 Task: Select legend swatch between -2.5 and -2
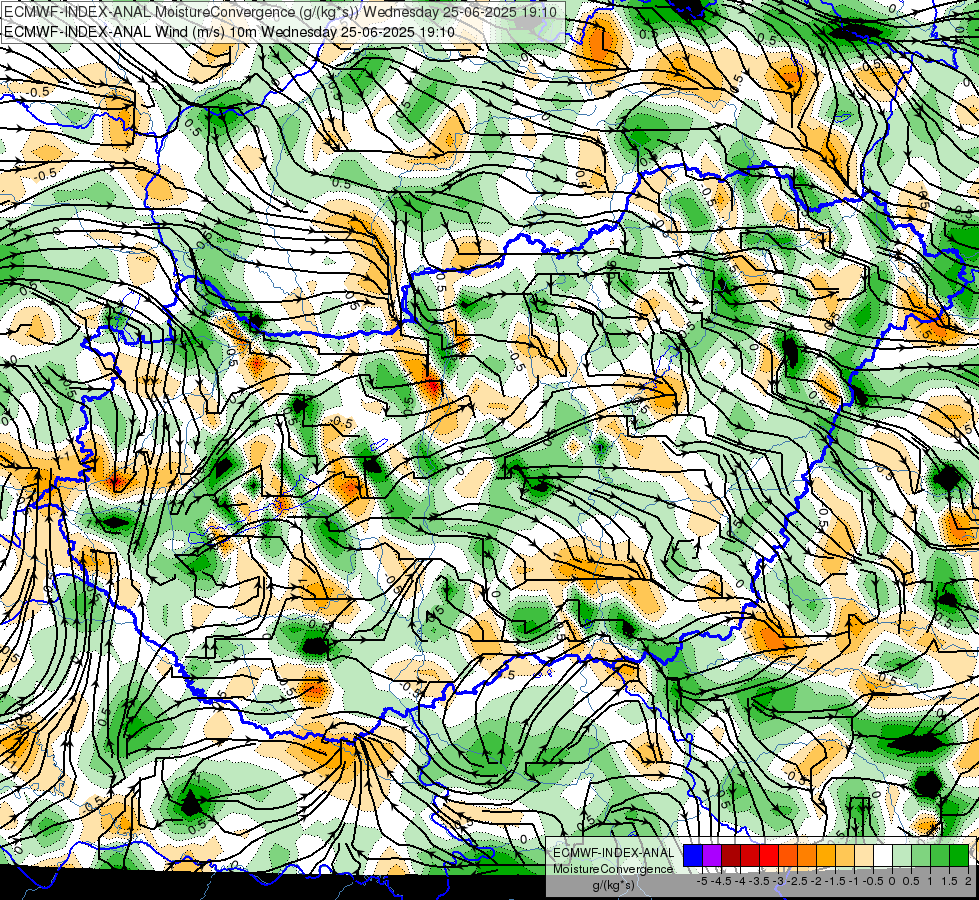pos(807,856)
